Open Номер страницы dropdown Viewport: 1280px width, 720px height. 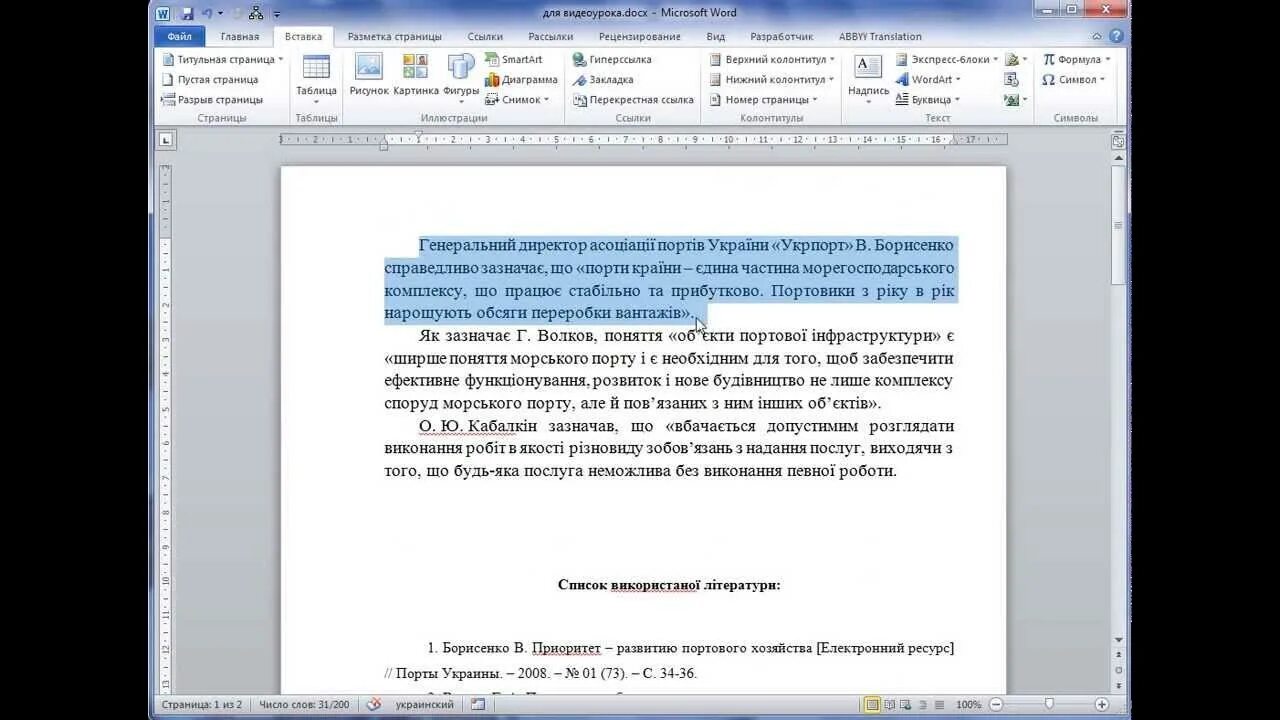(764, 99)
